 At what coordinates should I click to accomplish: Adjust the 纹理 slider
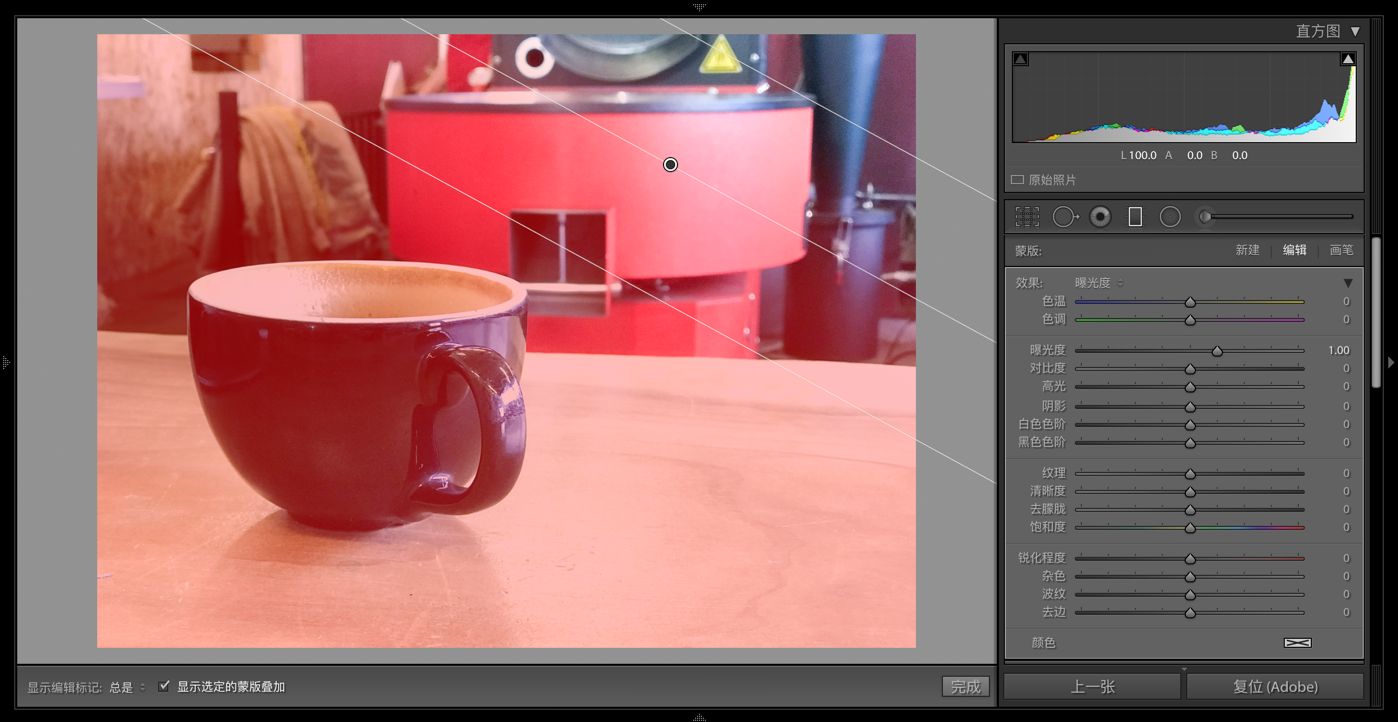(x=1190, y=473)
